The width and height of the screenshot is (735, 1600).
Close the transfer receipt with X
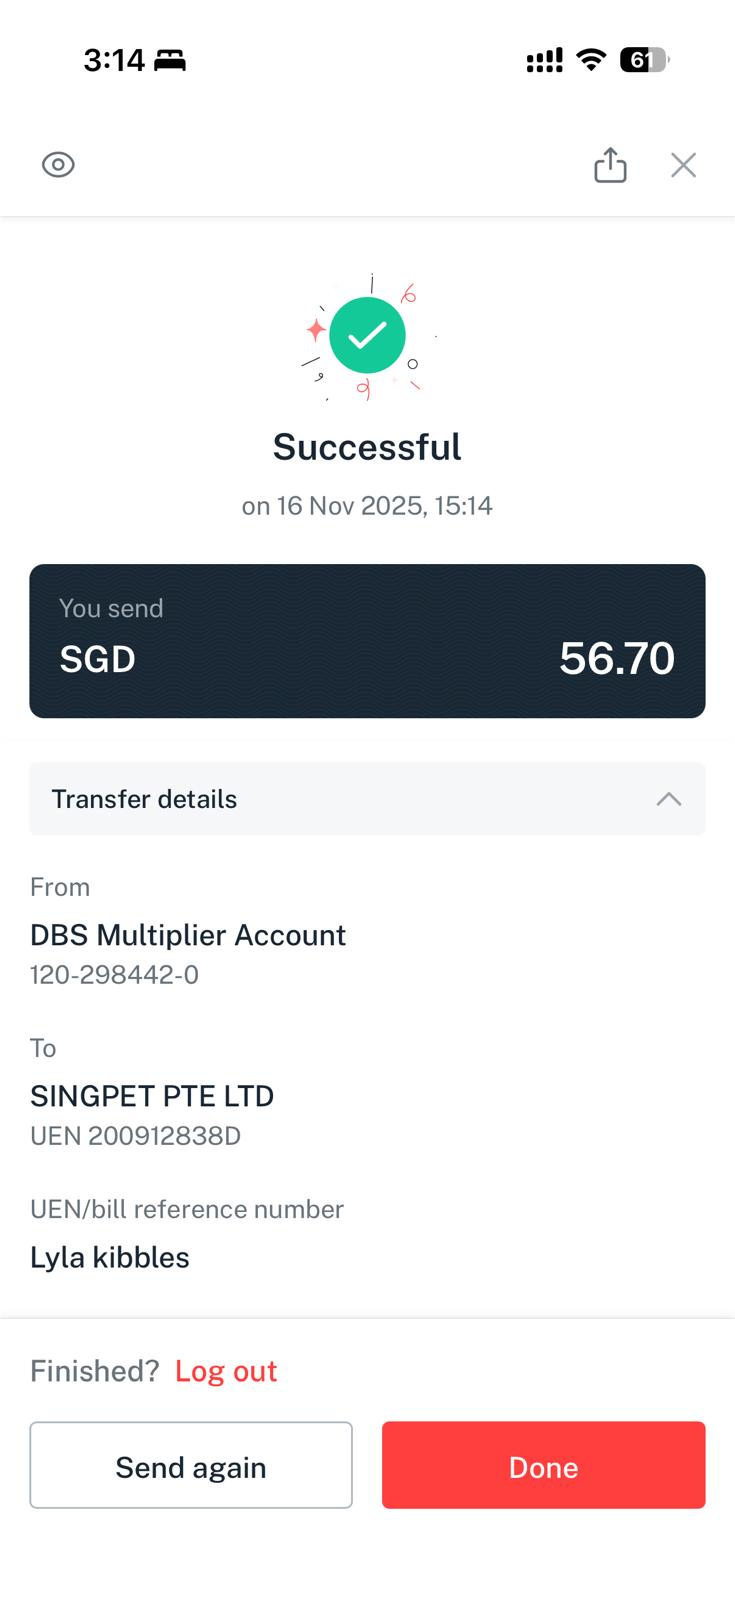click(683, 165)
